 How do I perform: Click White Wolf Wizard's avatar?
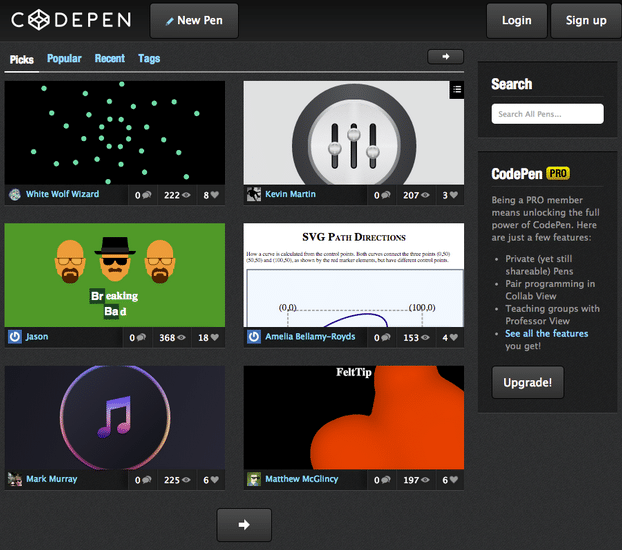pos(15,194)
